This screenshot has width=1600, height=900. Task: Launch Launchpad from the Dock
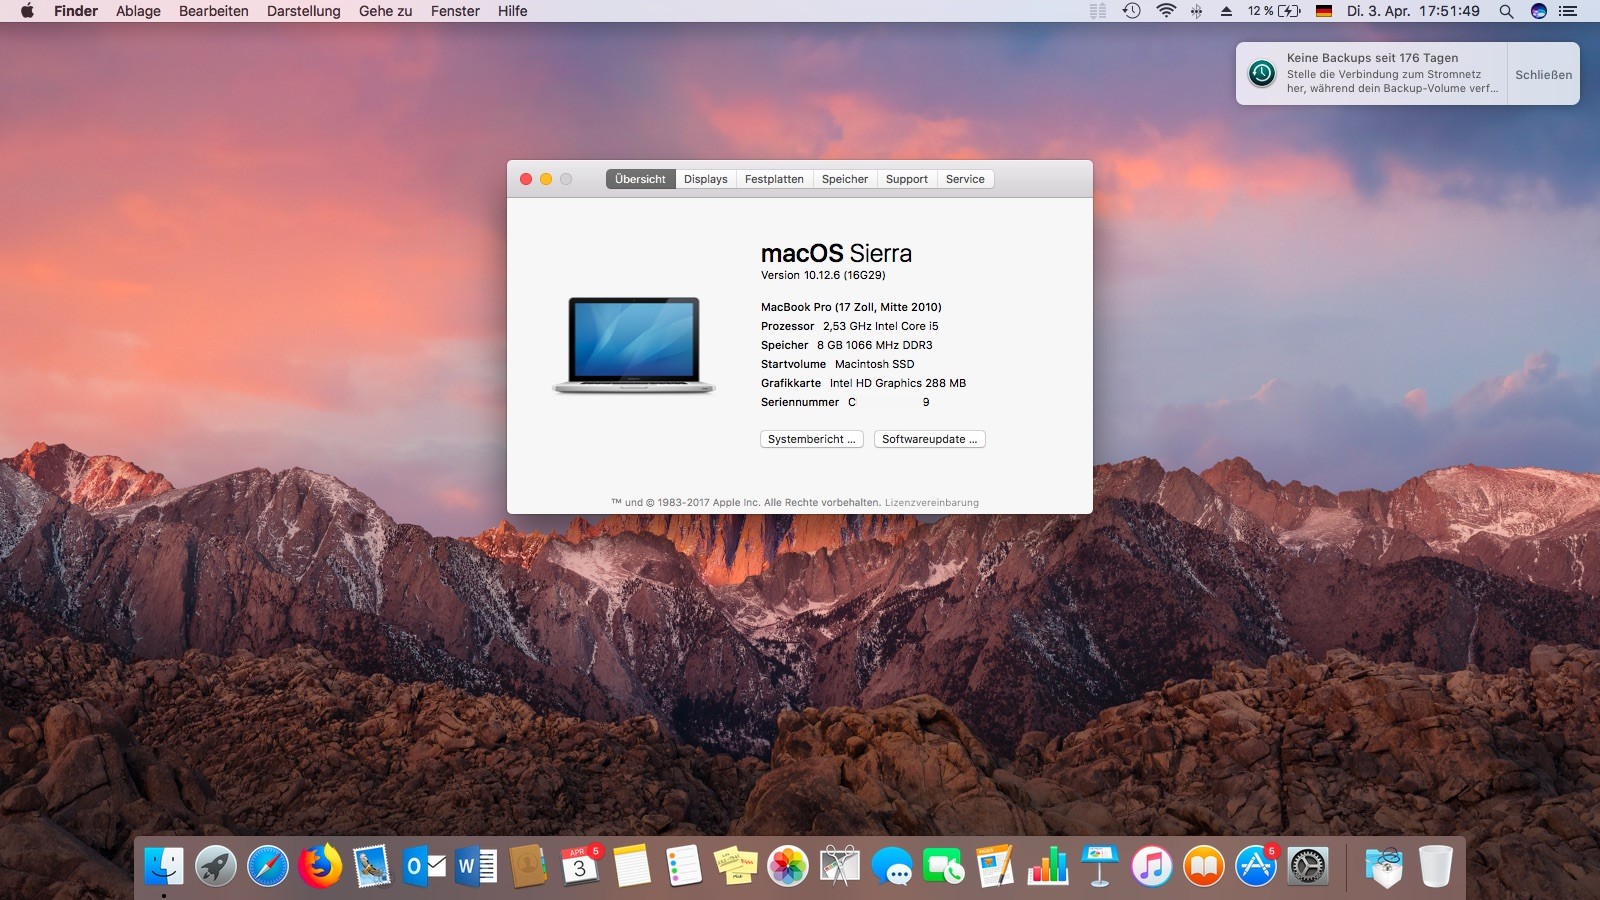click(216, 866)
